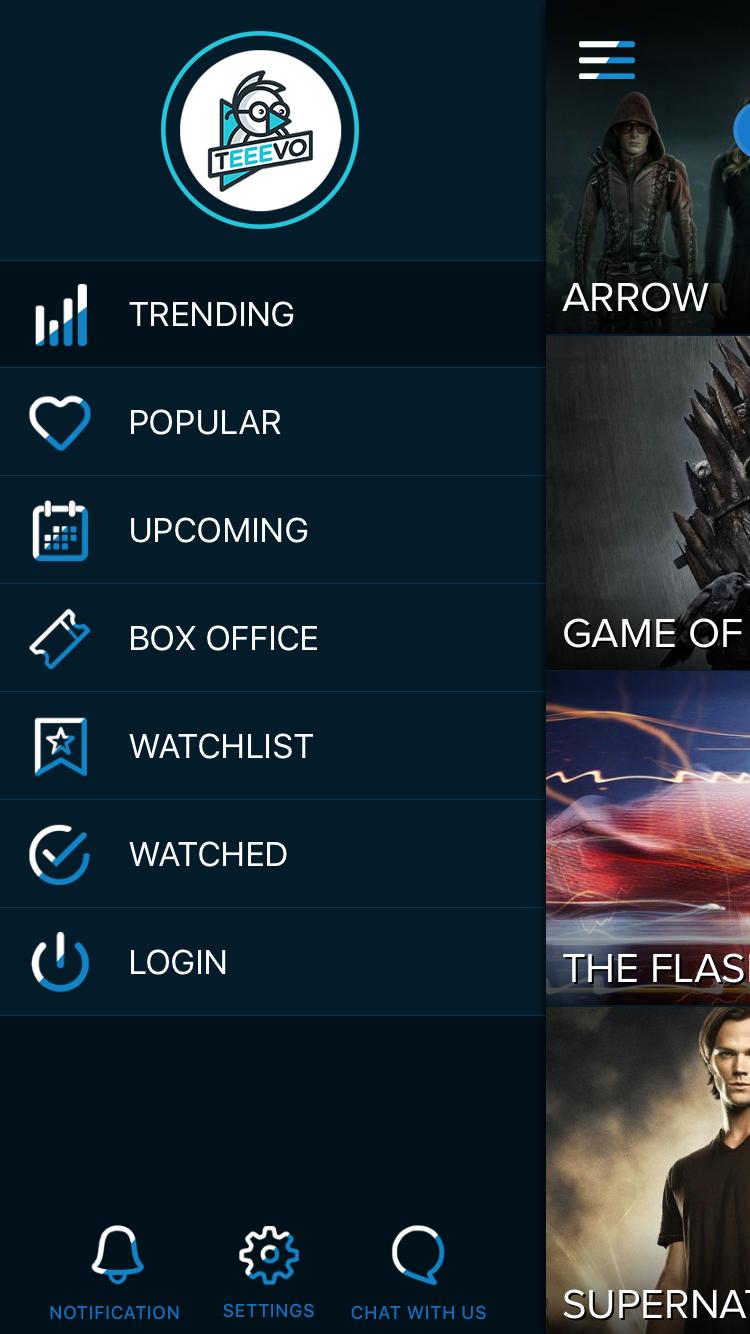The height and width of the screenshot is (1334, 750).
Task: Click the Box Office ticket icon
Action: click(60, 639)
